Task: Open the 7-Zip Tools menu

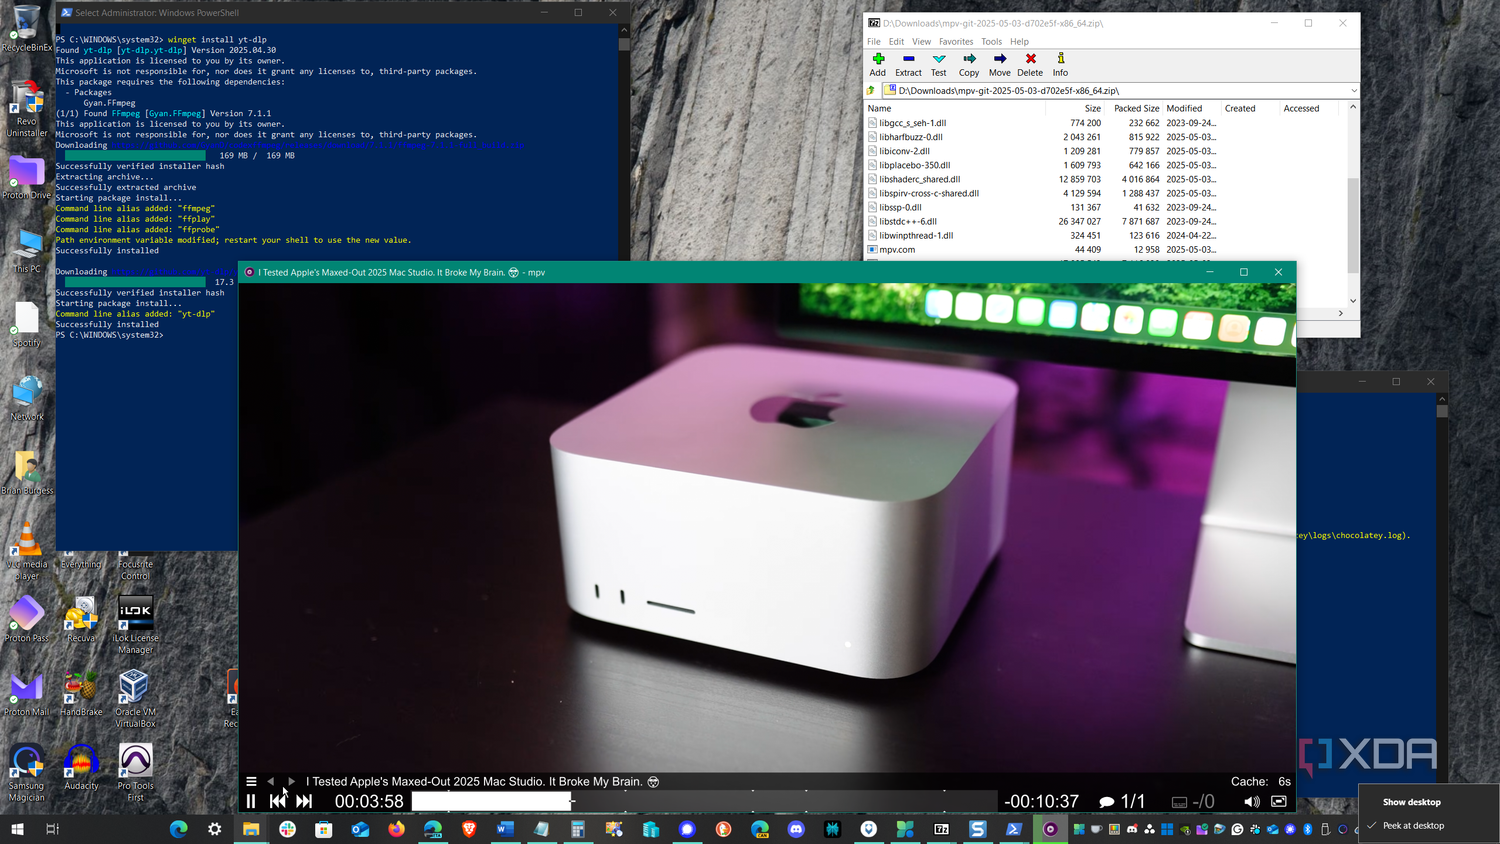Action: tap(991, 42)
